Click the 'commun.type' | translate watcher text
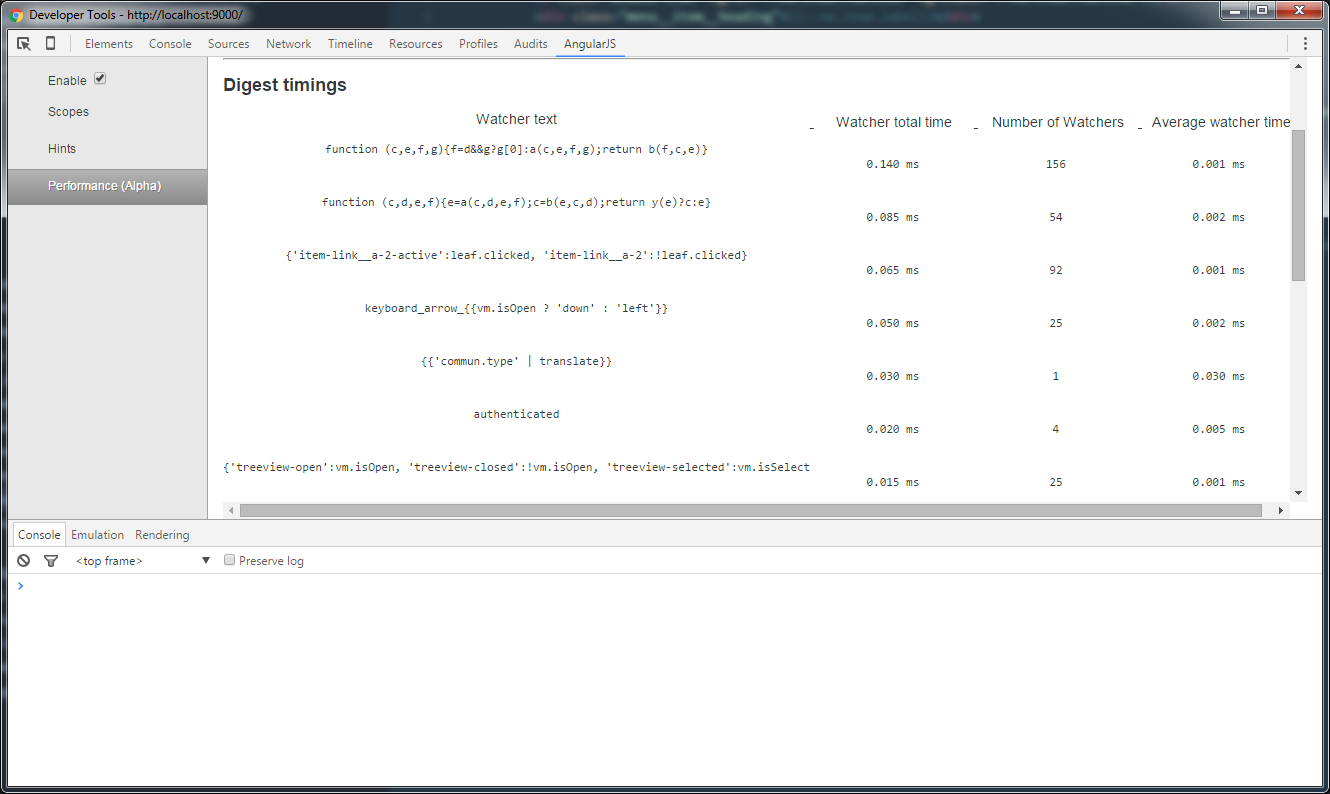Screen dimensions: 1330x794 coord(516,361)
